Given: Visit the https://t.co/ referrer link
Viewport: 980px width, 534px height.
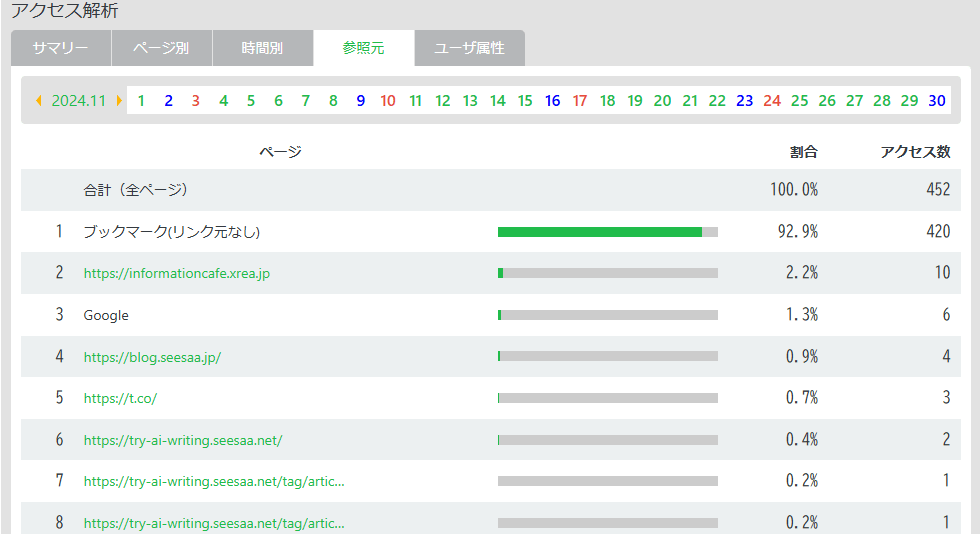Looking at the screenshot, I should pos(120,398).
